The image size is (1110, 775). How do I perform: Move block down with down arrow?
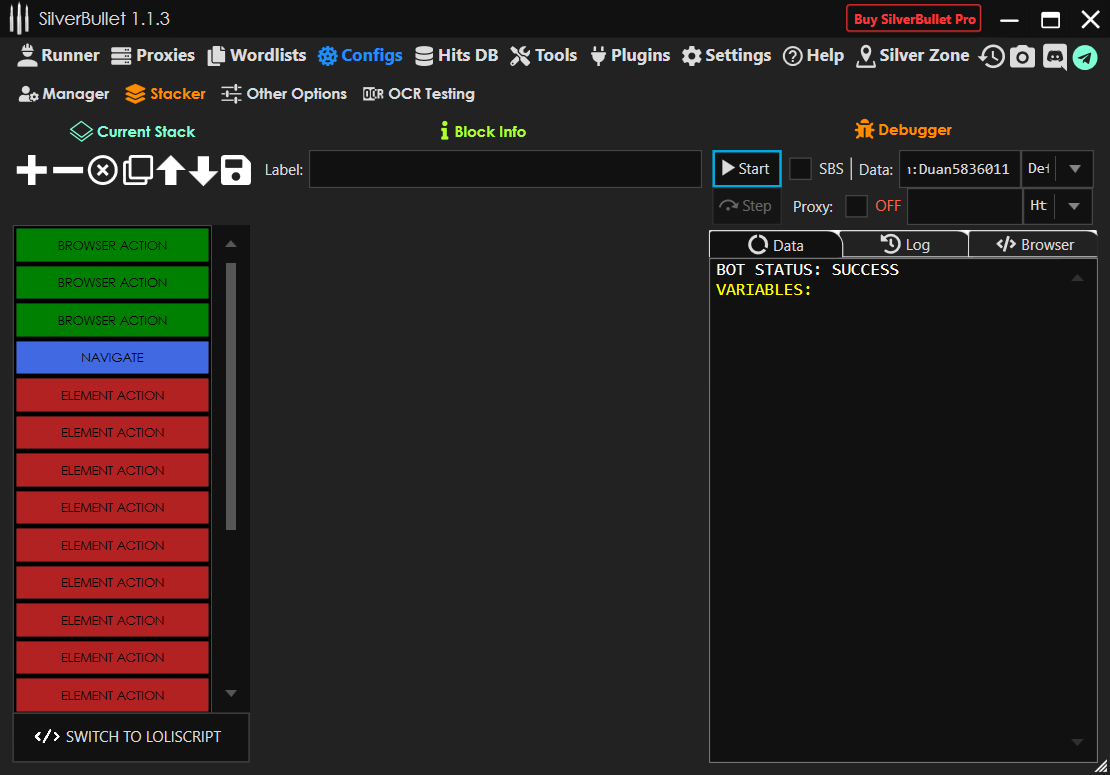tap(203, 171)
